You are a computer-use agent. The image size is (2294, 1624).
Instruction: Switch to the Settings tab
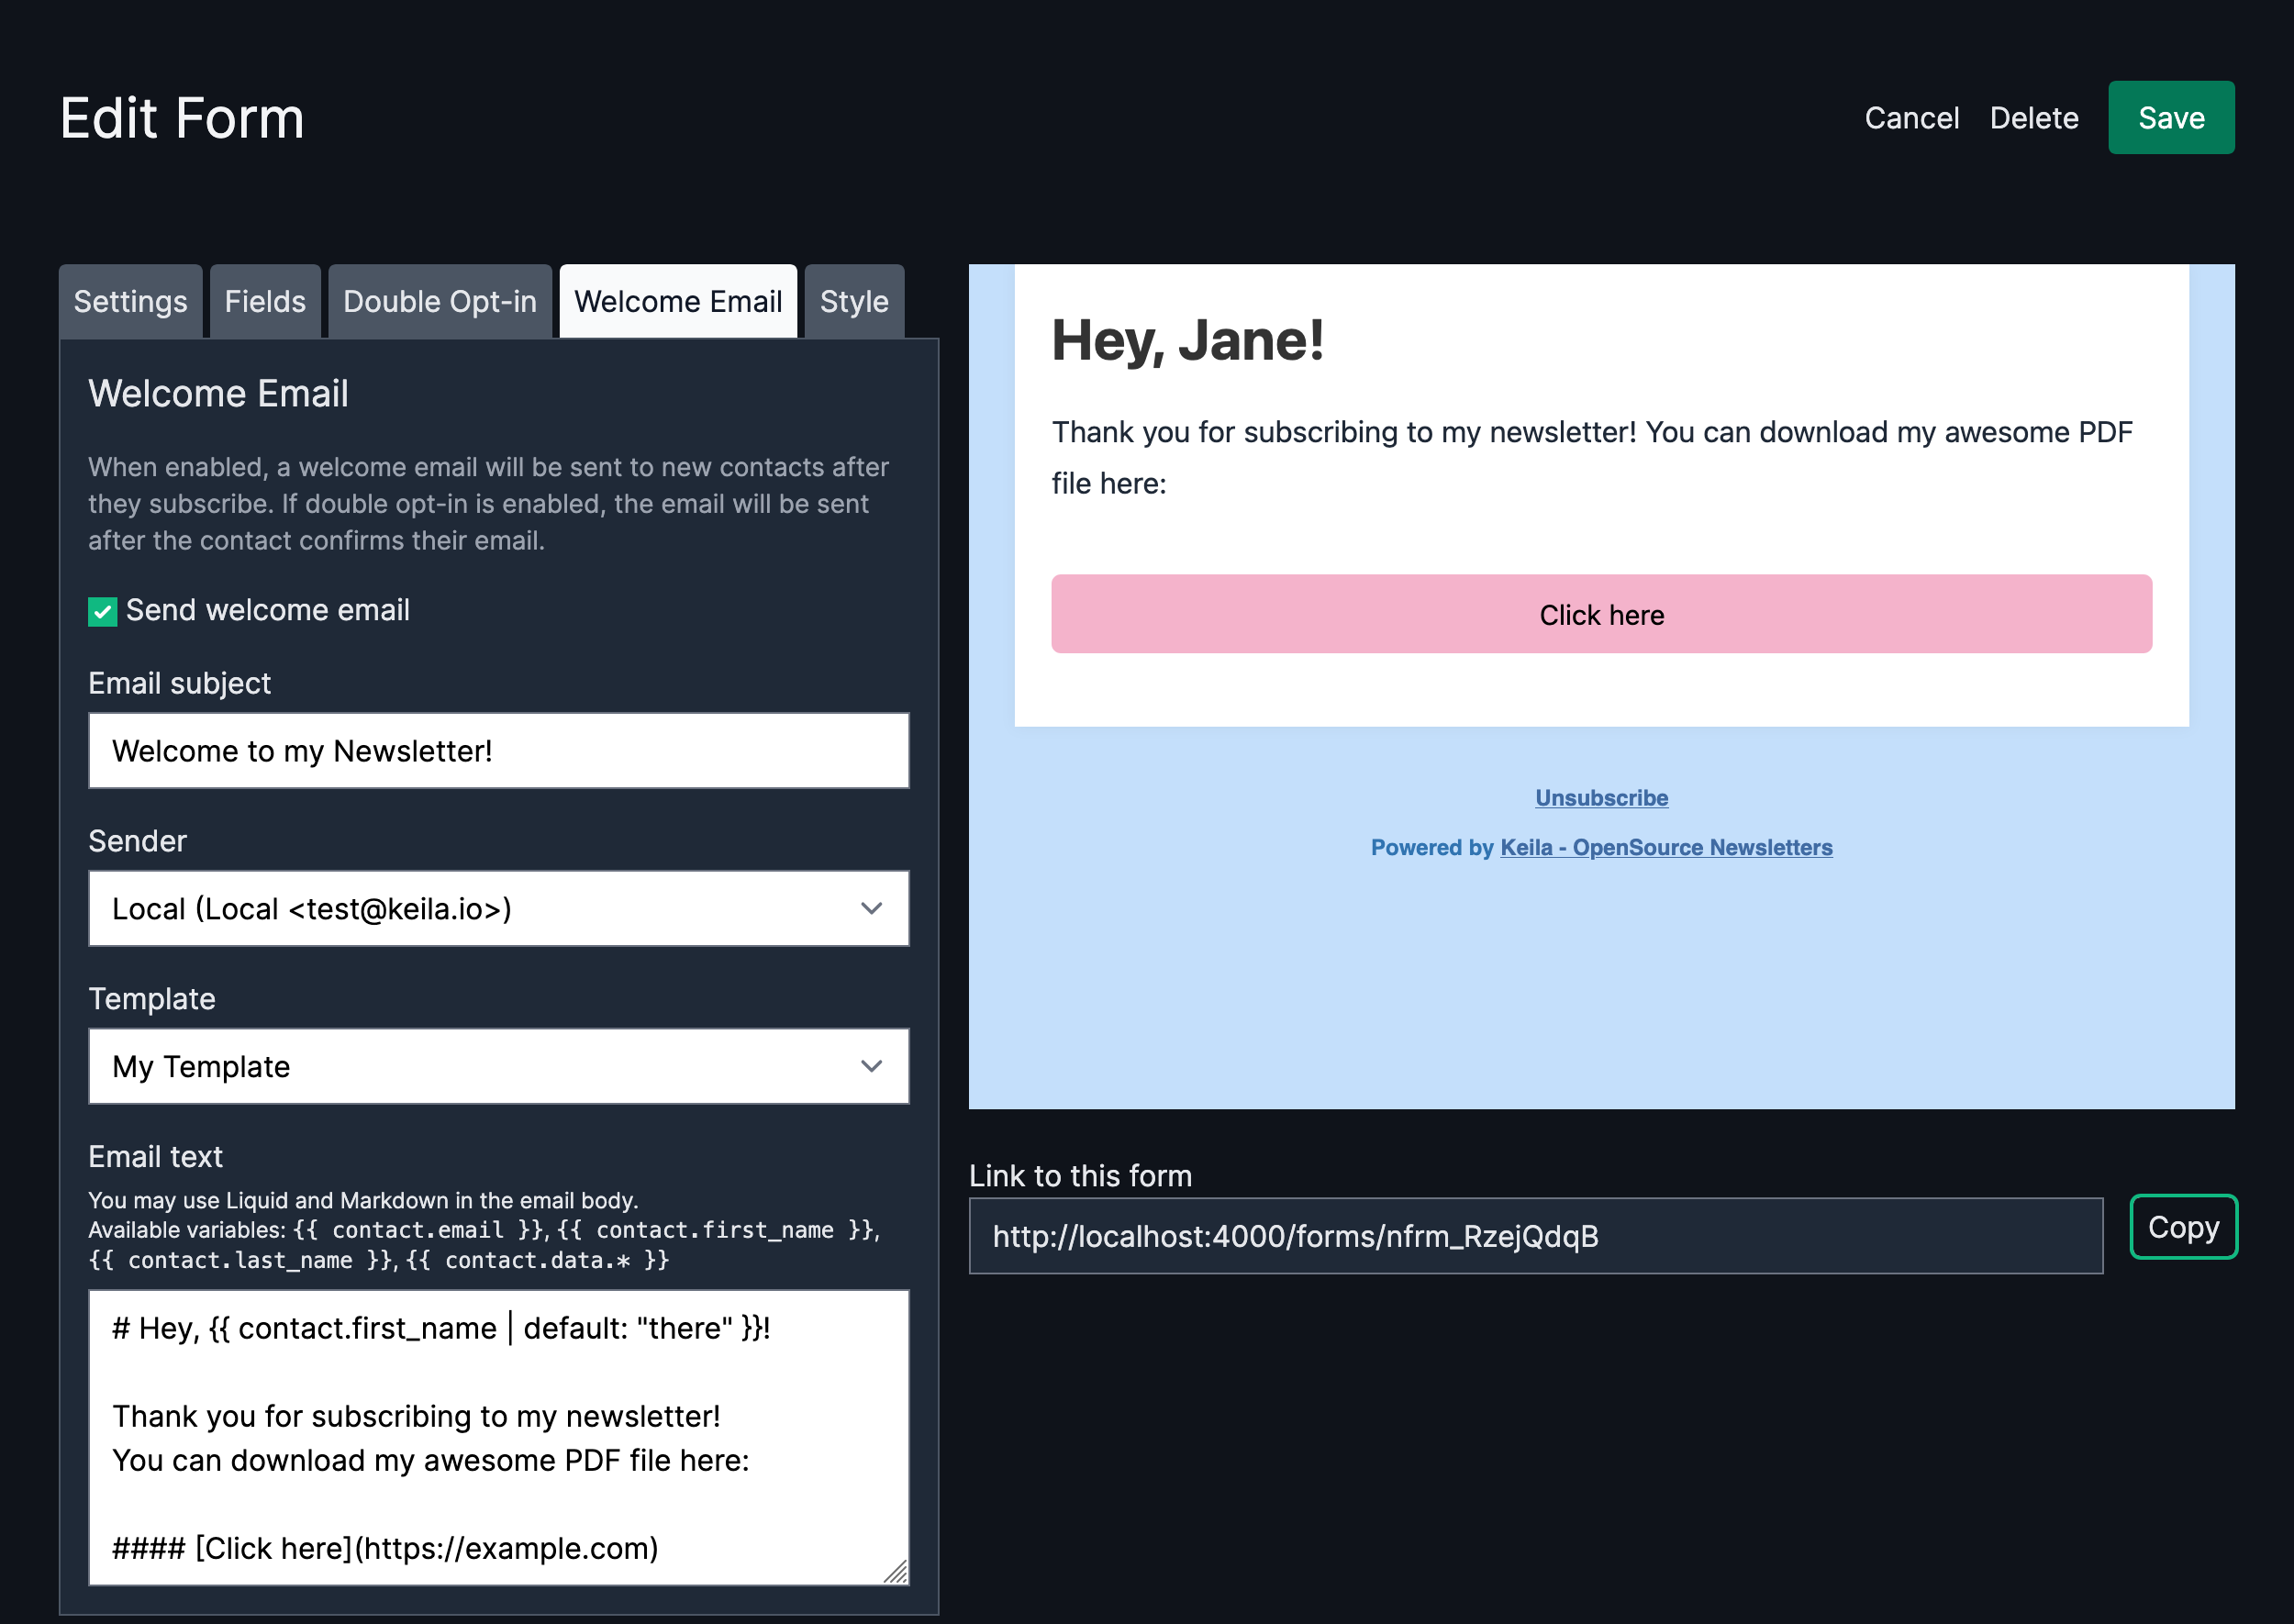coord(130,301)
